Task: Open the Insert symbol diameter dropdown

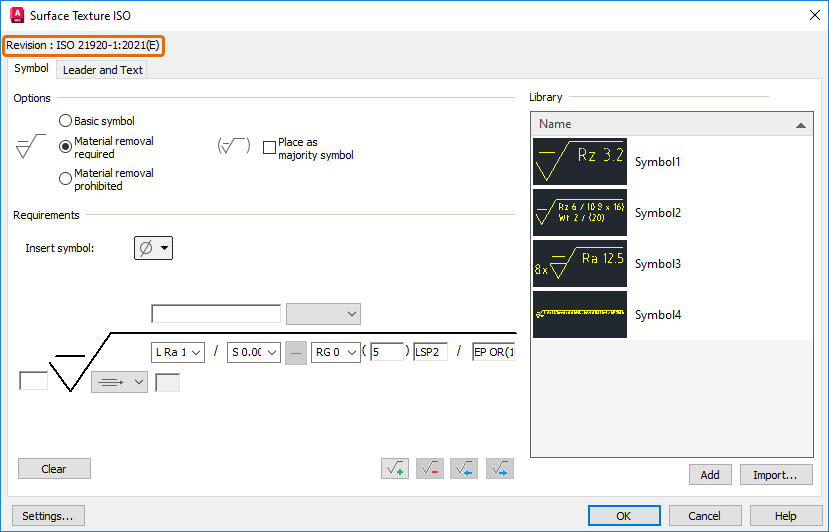Action: 153,248
